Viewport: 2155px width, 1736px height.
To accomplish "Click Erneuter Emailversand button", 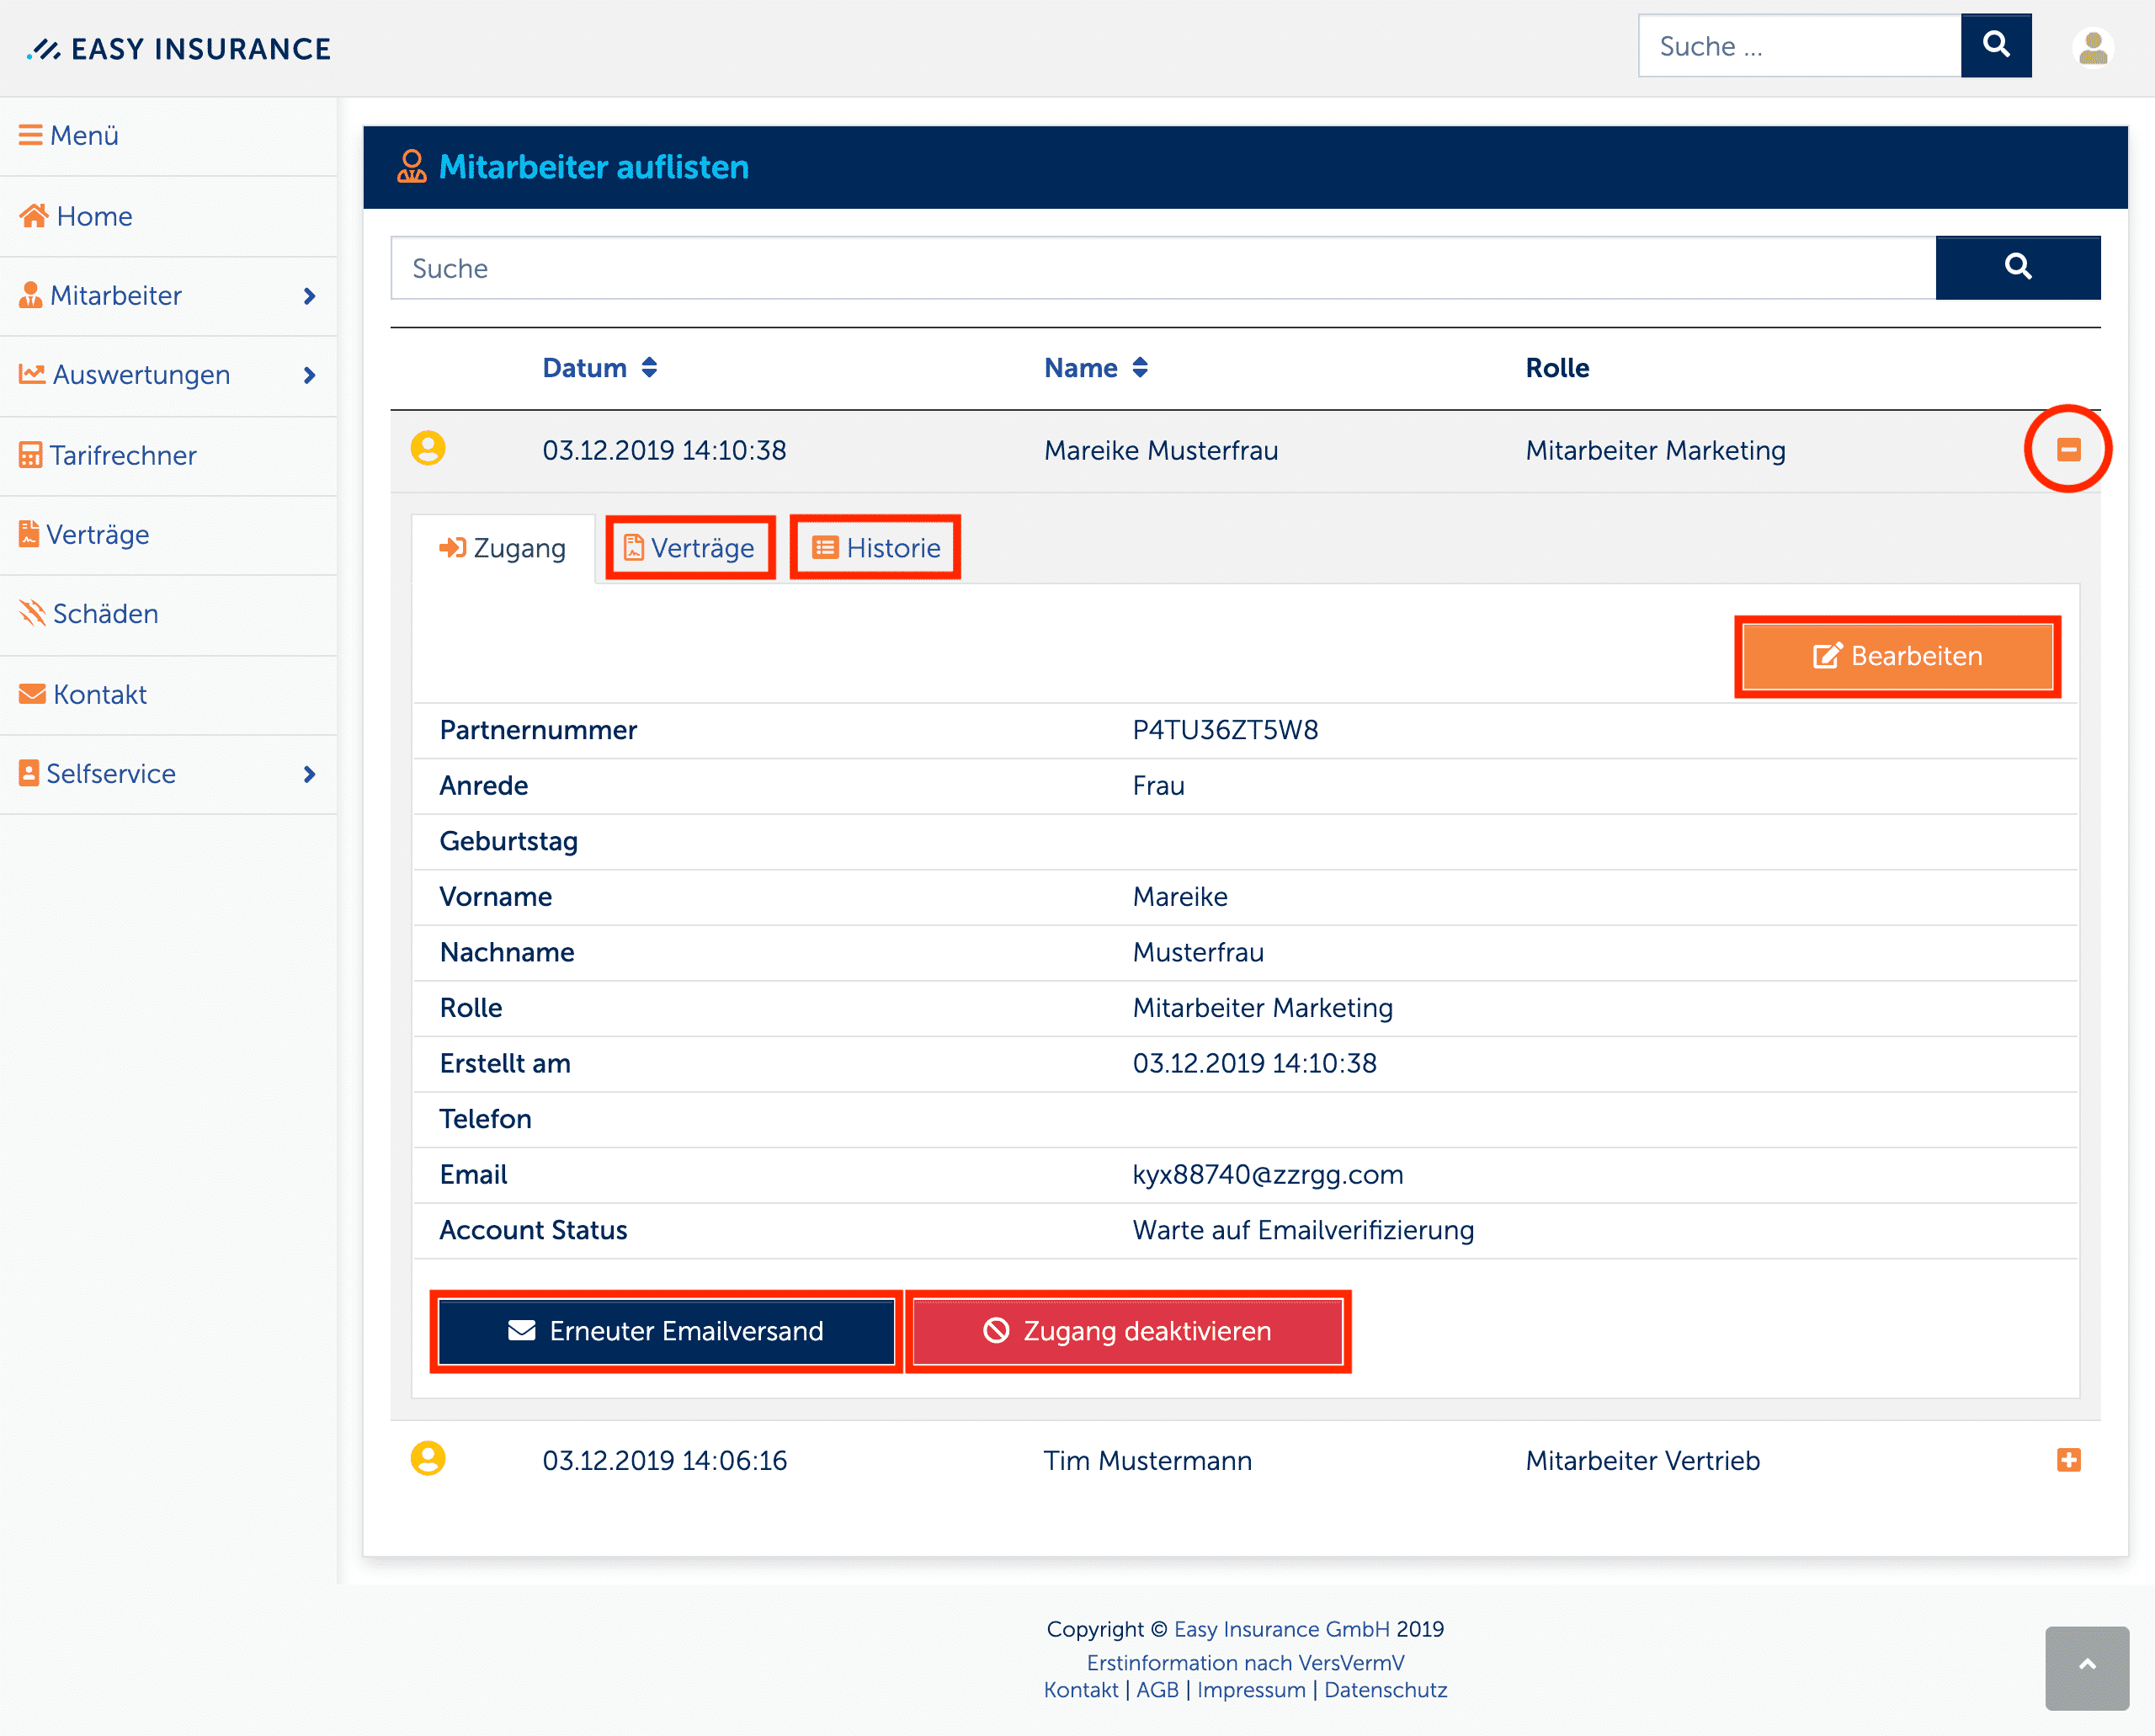I will (x=666, y=1331).
